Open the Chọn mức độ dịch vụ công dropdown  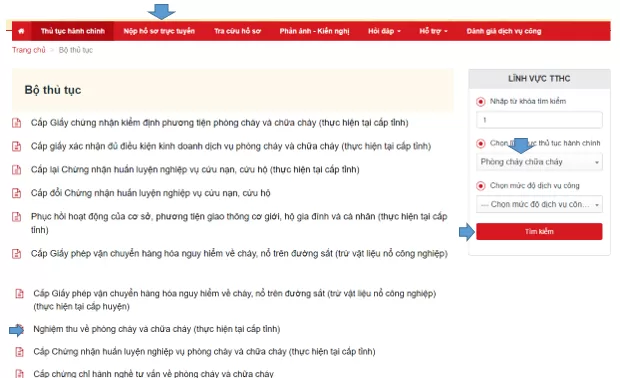tap(539, 204)
